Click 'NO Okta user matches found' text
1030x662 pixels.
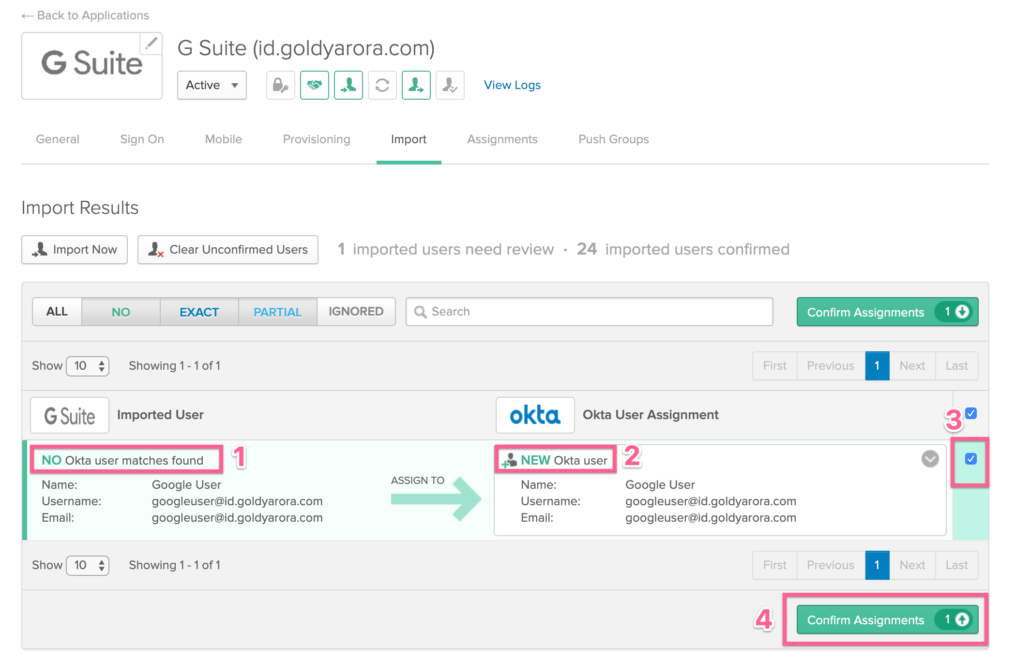(x=123, y=460)
